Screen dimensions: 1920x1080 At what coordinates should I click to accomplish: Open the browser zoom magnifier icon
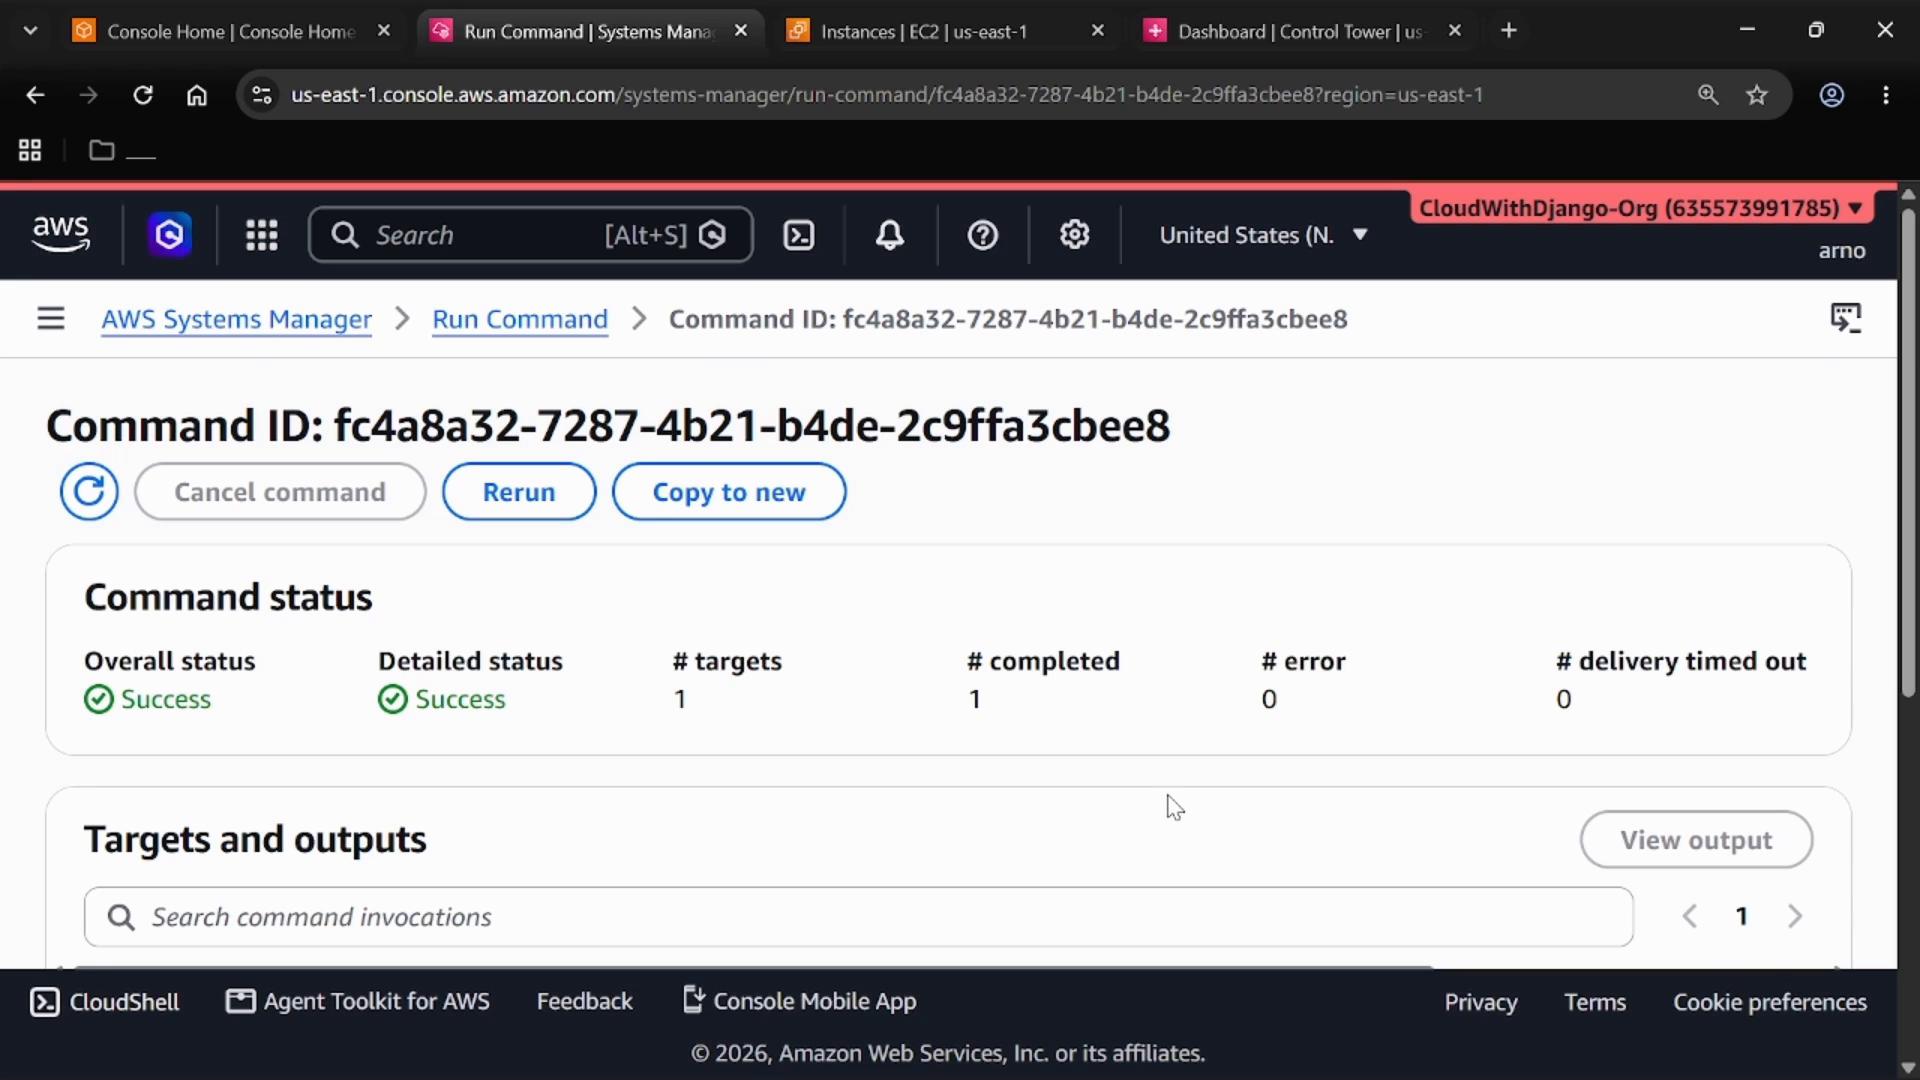pyautogui.click(x=1708, y=95)
